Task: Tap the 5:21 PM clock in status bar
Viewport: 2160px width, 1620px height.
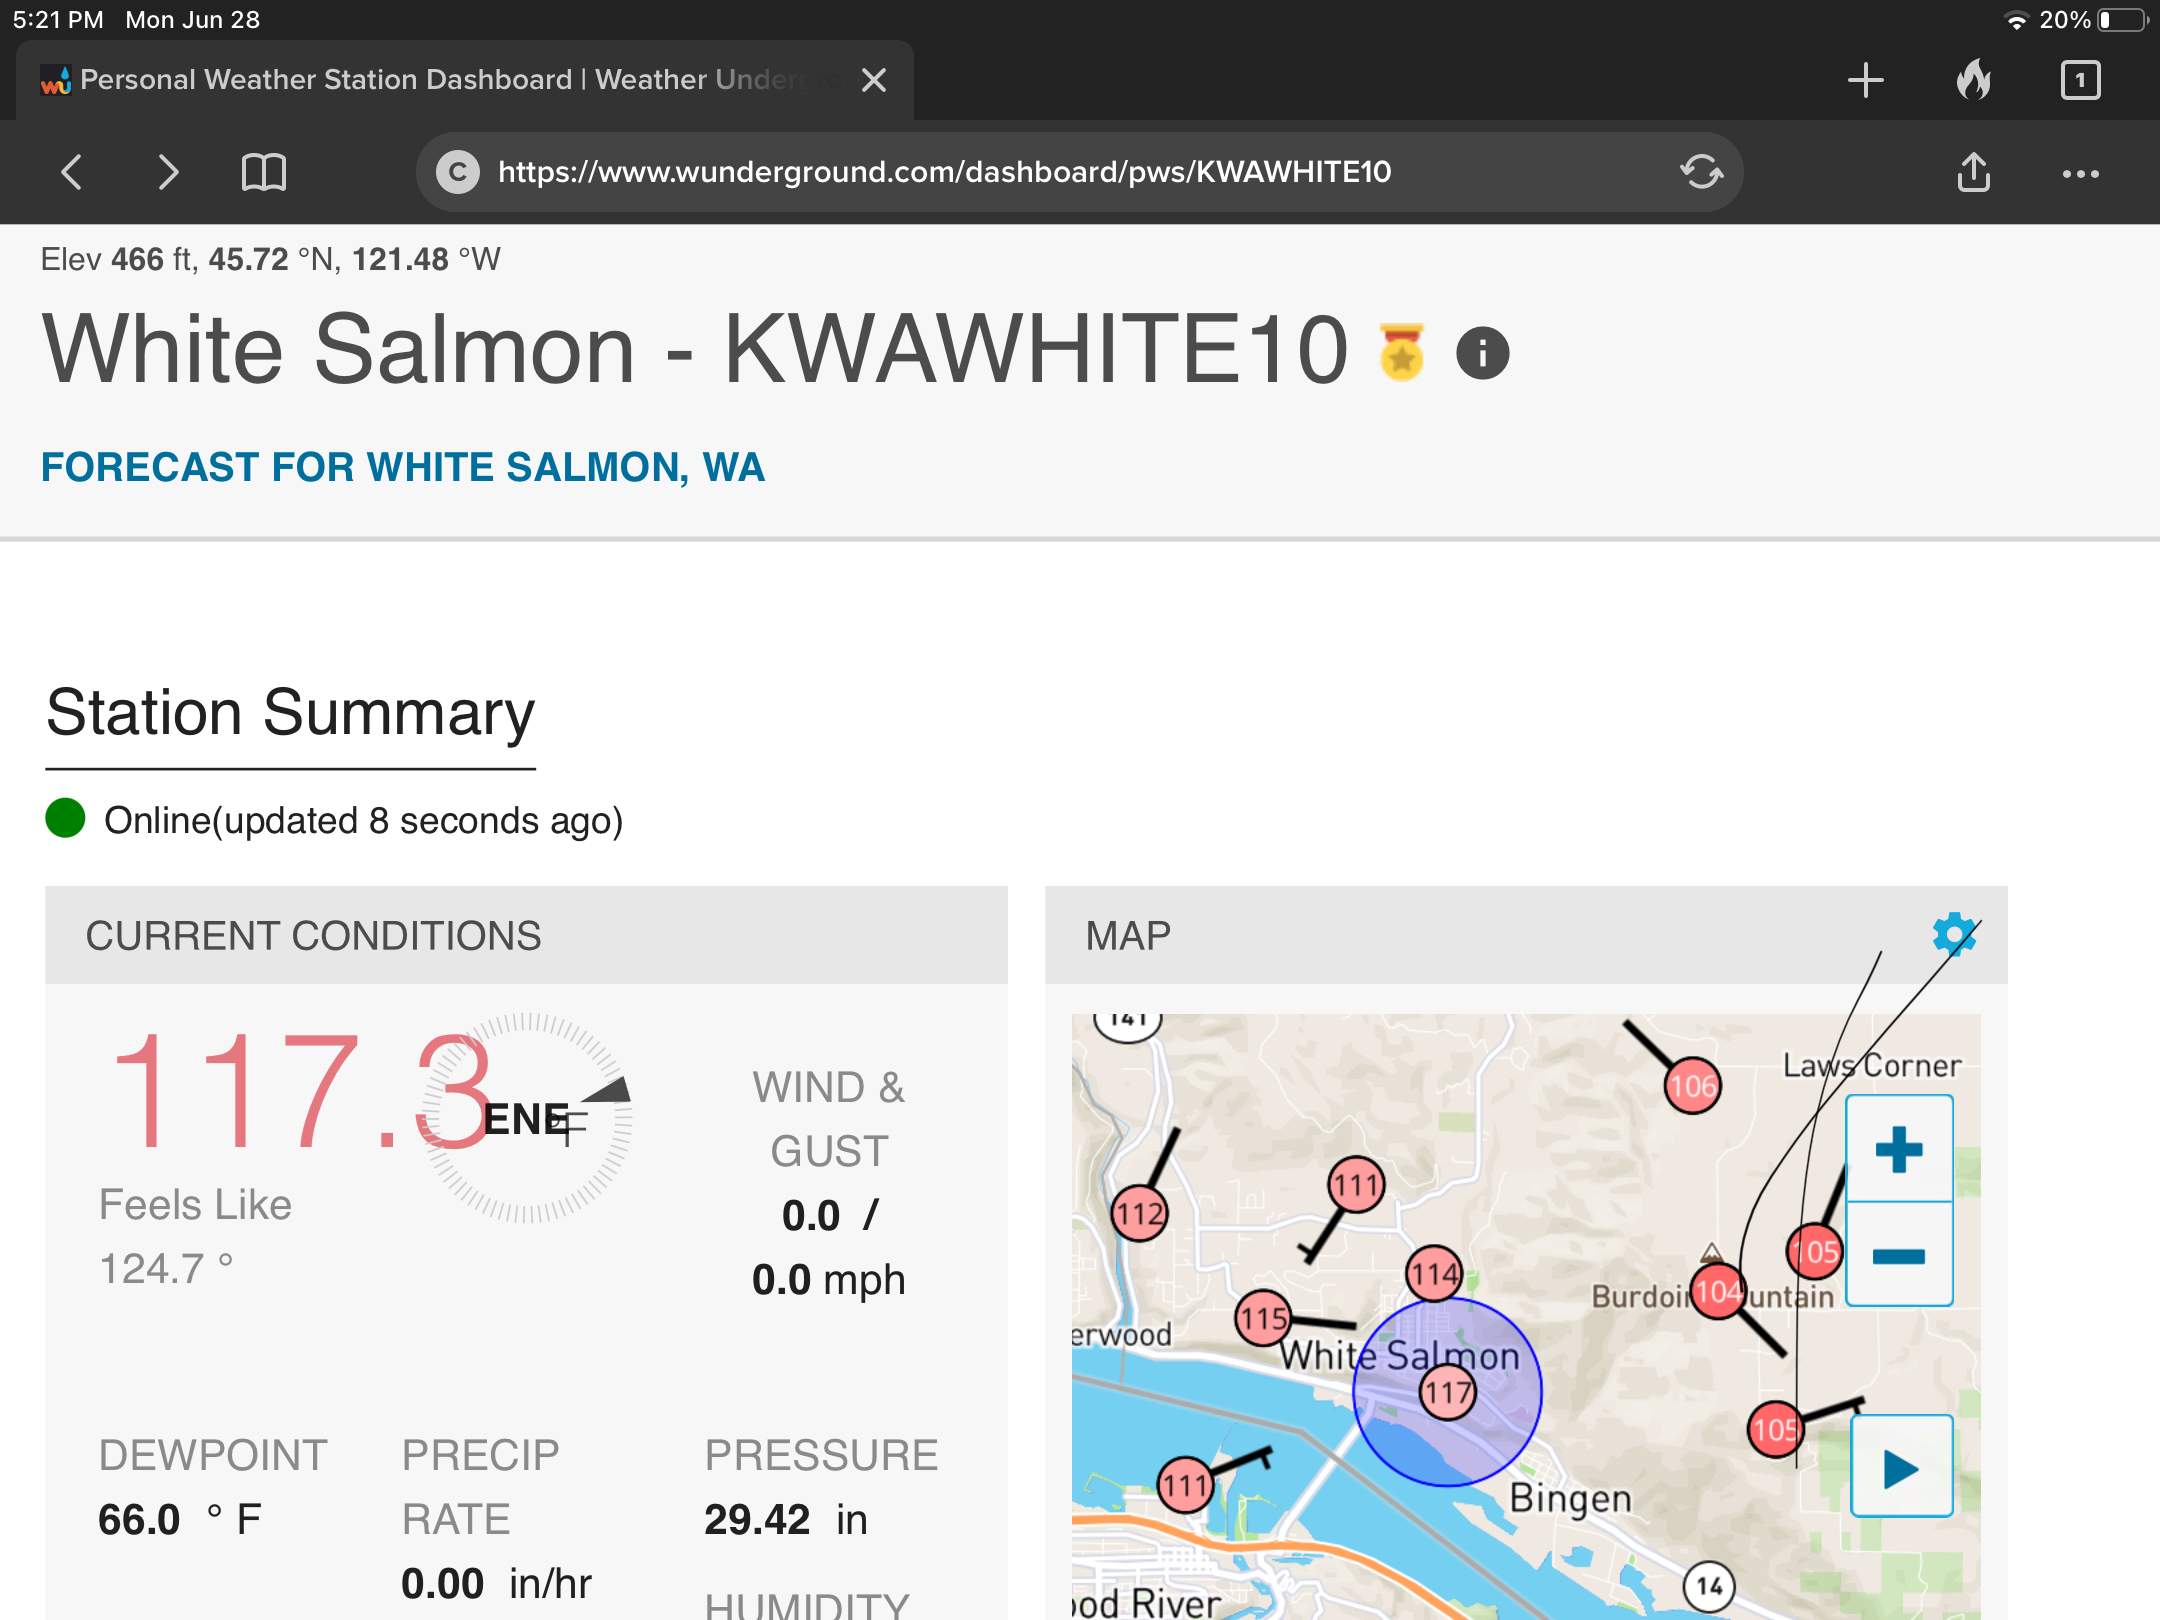Action: pyautogui.click(x=58, y=20)
